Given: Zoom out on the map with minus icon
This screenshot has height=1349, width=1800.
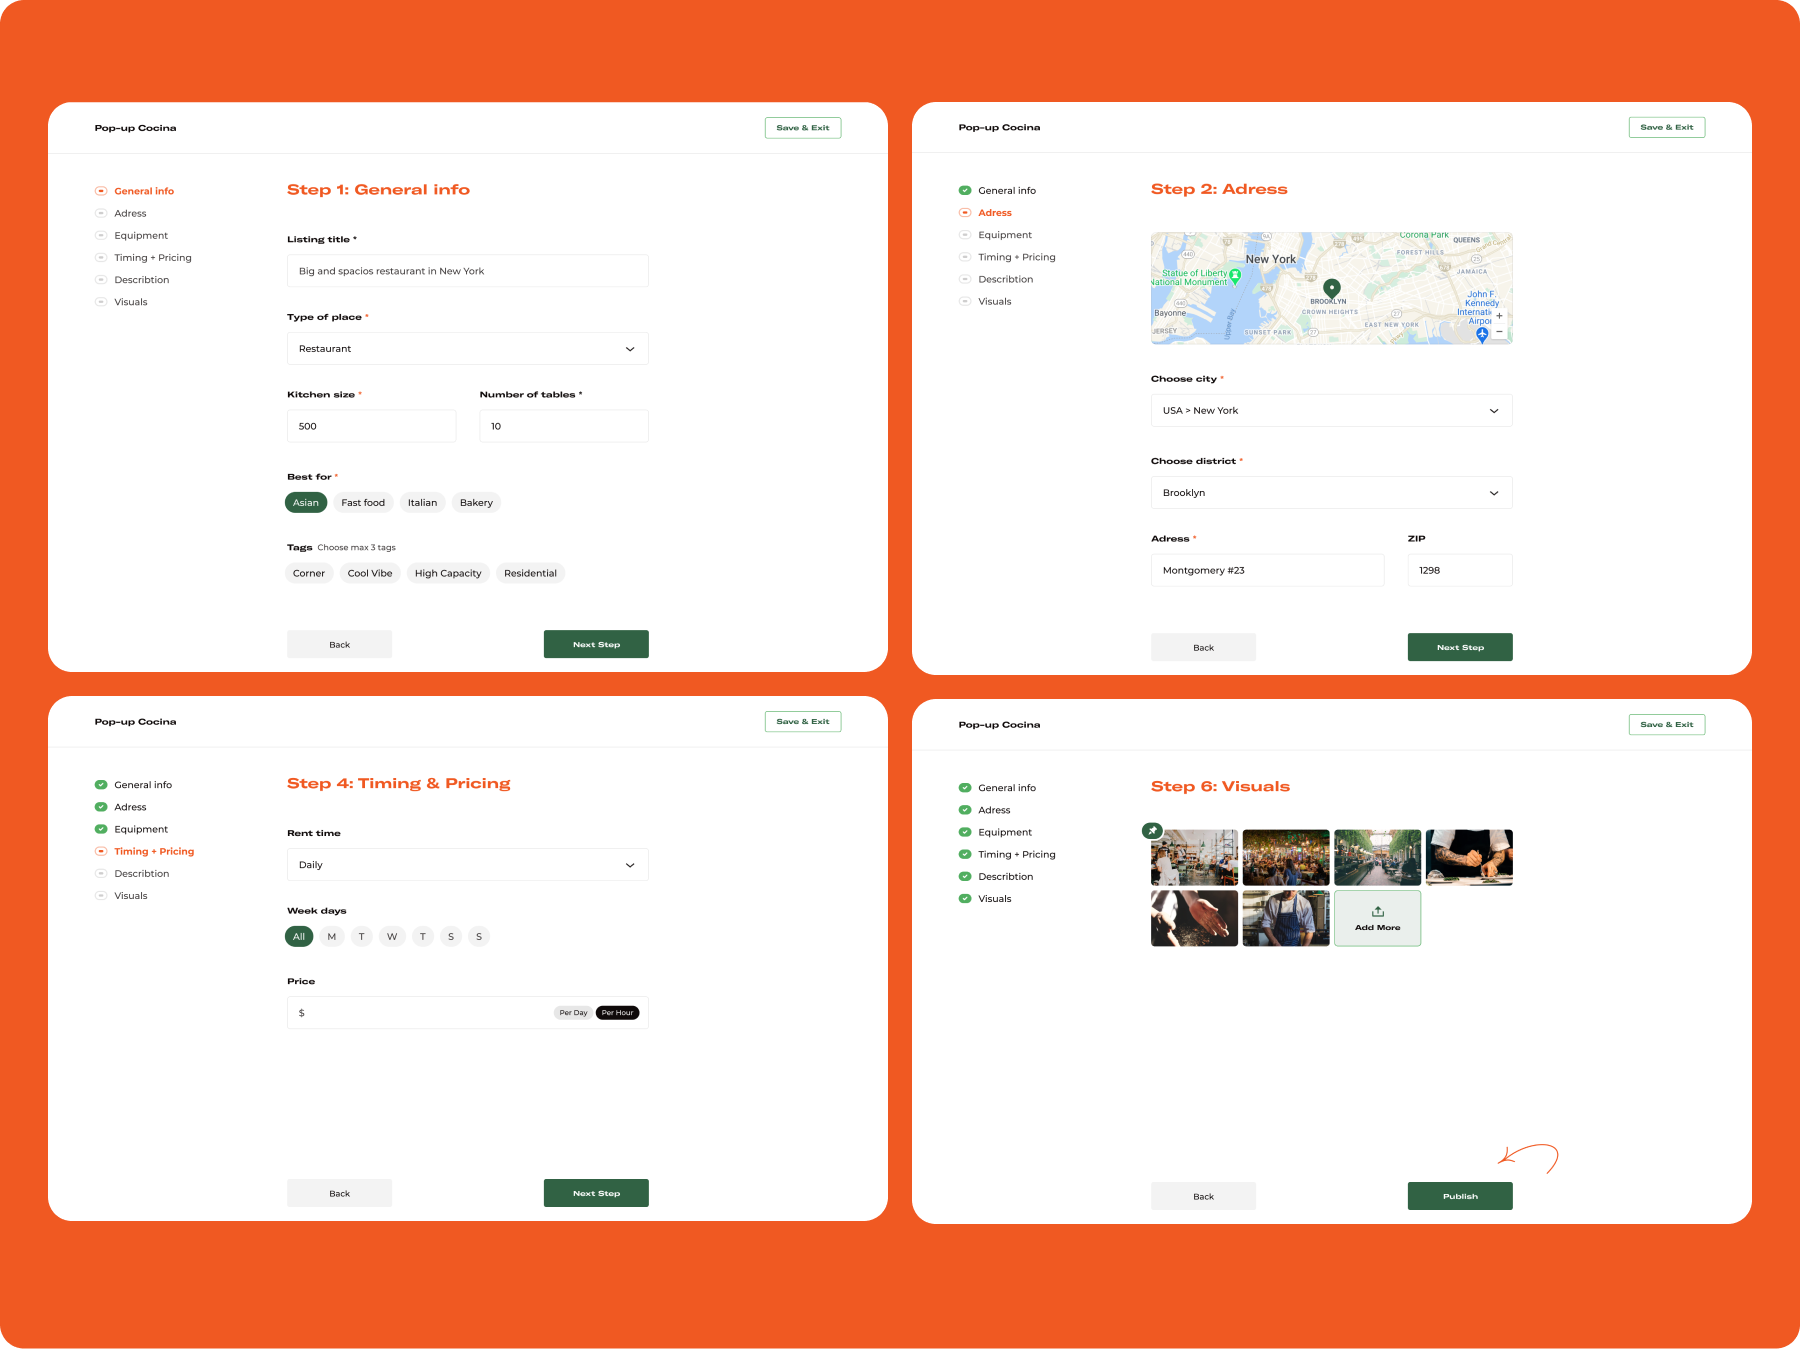Looking at the screenshot, I should pos(1499,331).
